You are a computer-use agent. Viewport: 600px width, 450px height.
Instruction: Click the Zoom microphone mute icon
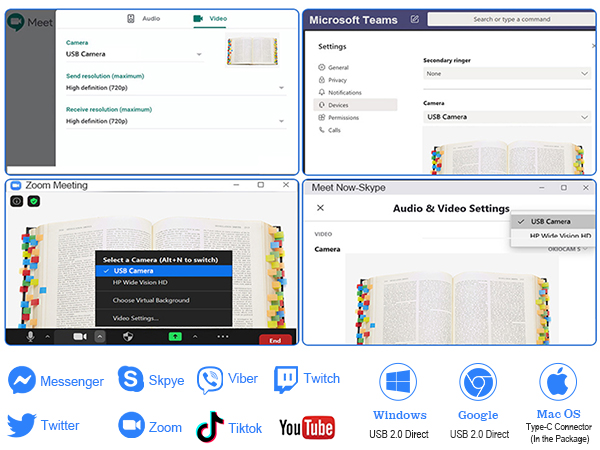tap(31, 338)
